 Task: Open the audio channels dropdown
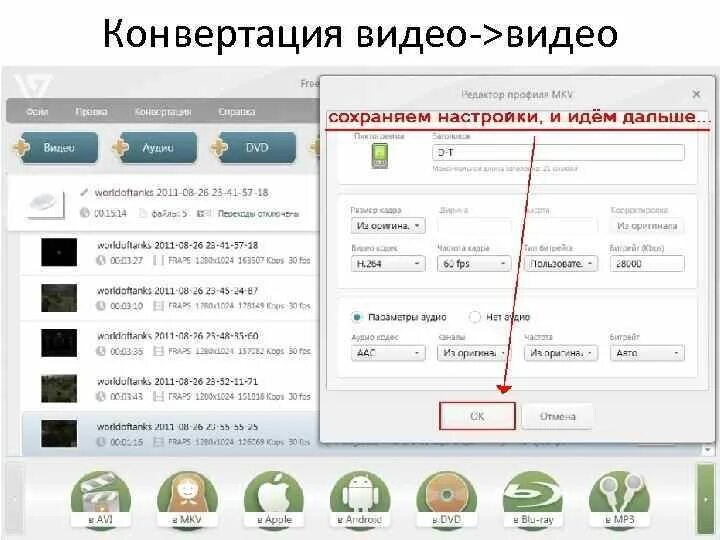coord(473,353)
